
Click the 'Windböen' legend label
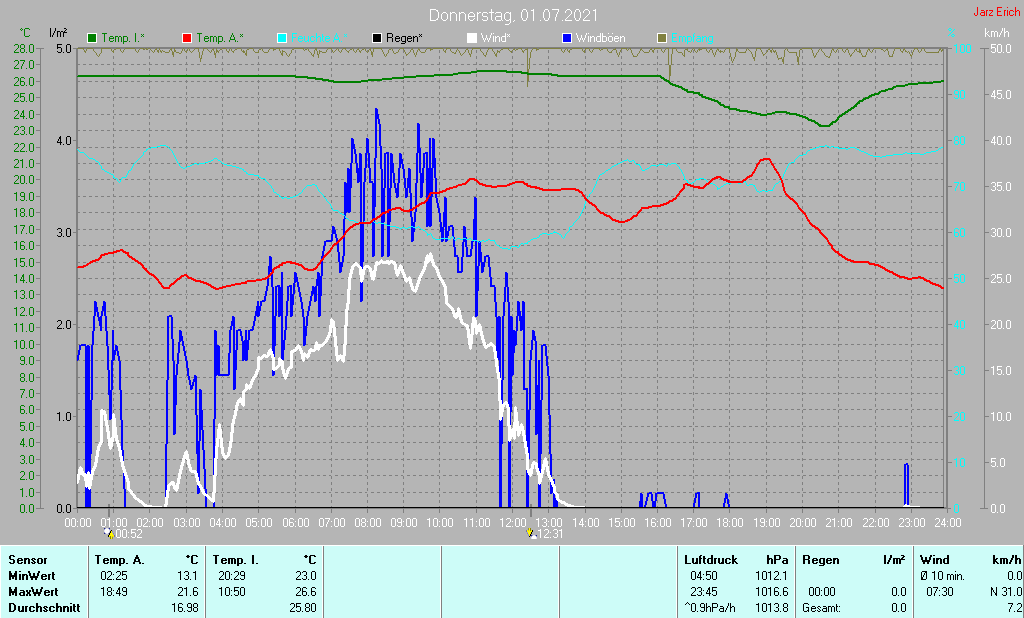[x=600, y=38]
